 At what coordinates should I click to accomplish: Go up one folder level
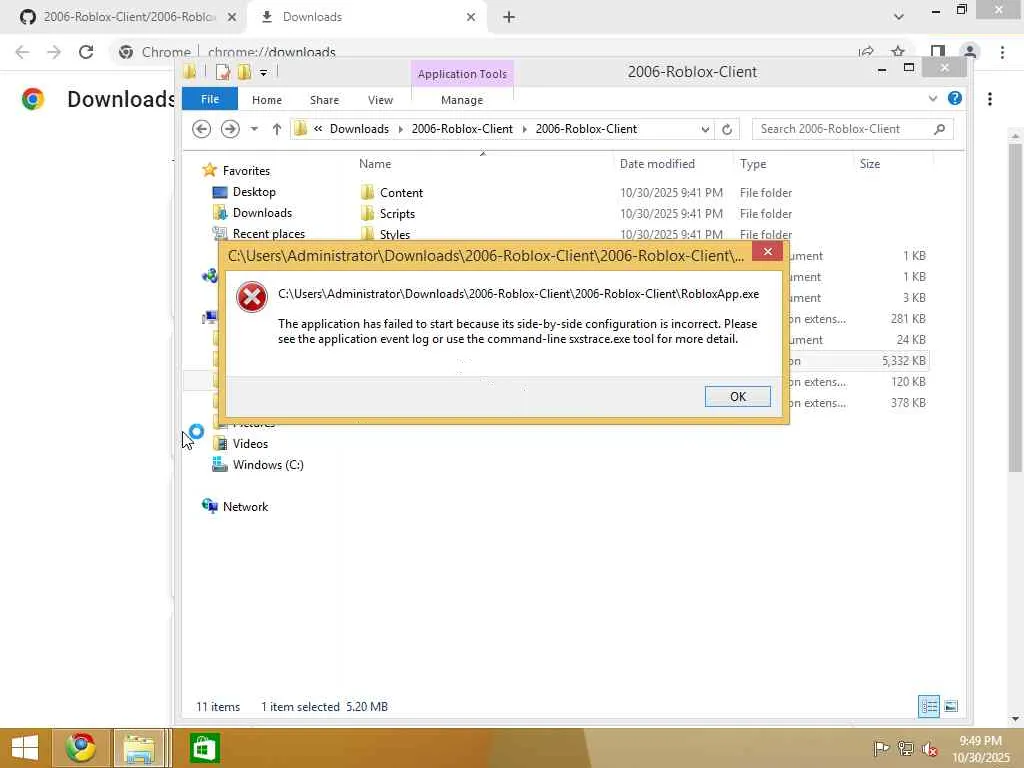click(x=276, y=129)
